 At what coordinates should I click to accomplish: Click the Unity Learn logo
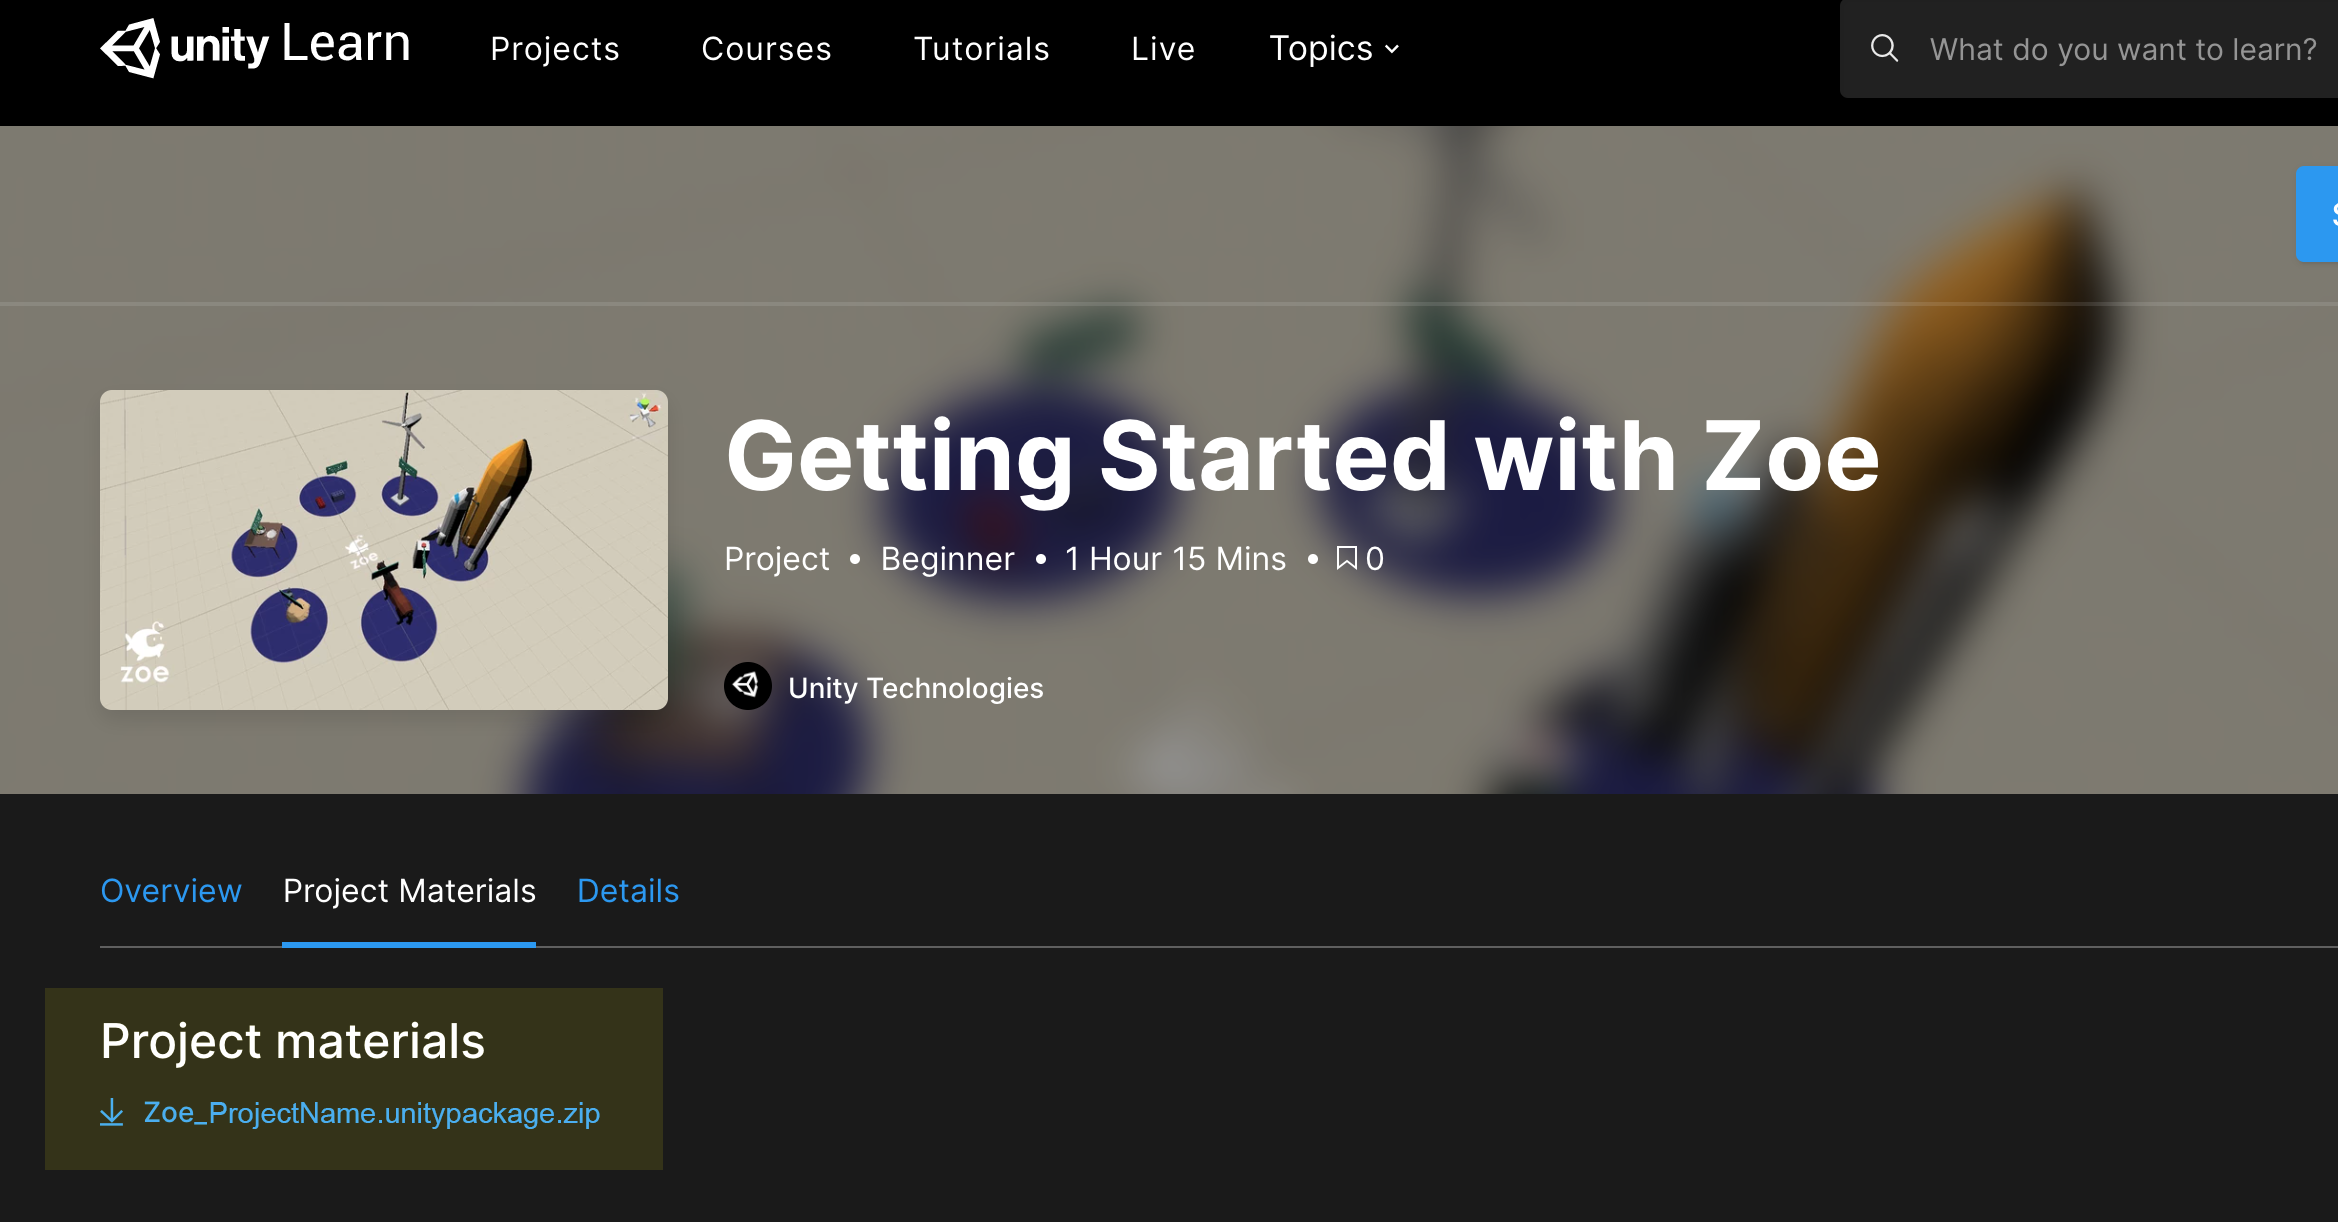(255, 47)
